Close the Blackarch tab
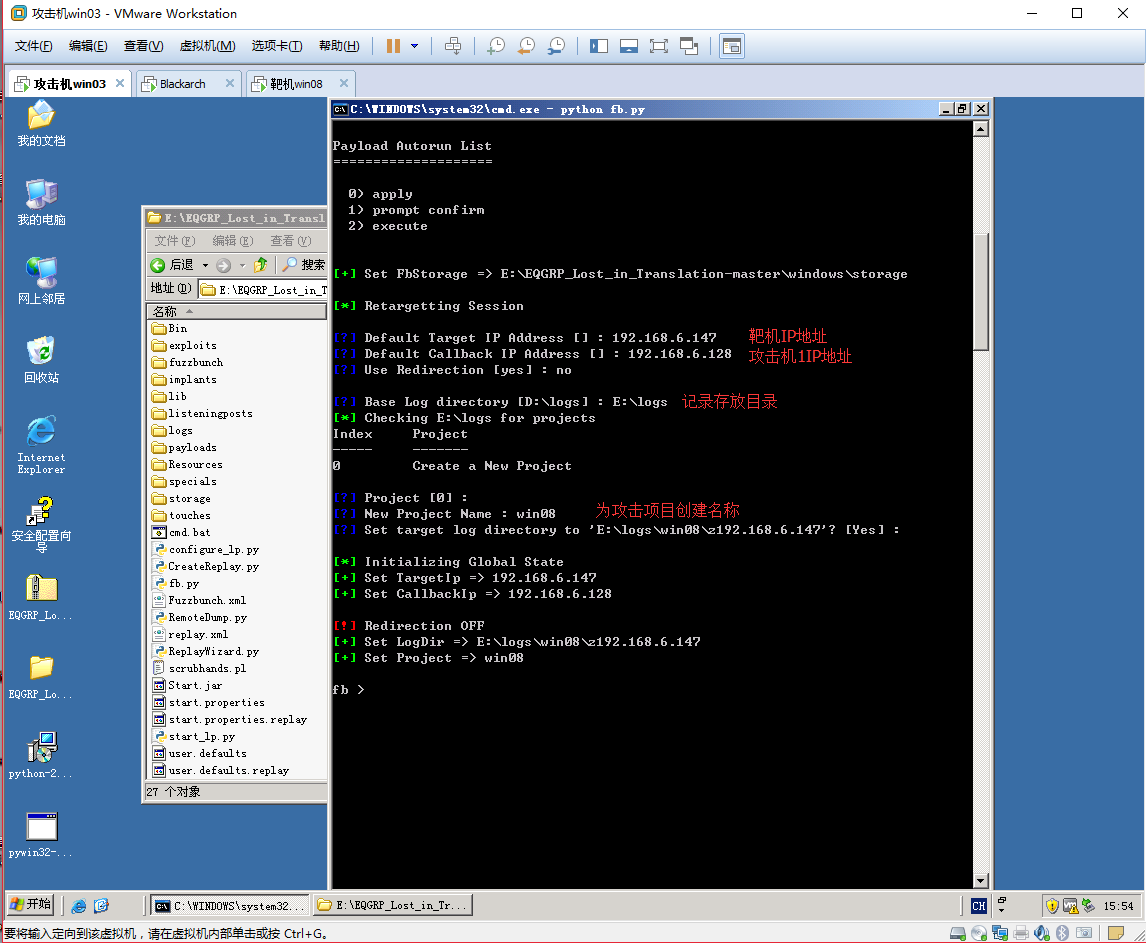The width and height of the screenshot is (1146, 943). [229, 83]
